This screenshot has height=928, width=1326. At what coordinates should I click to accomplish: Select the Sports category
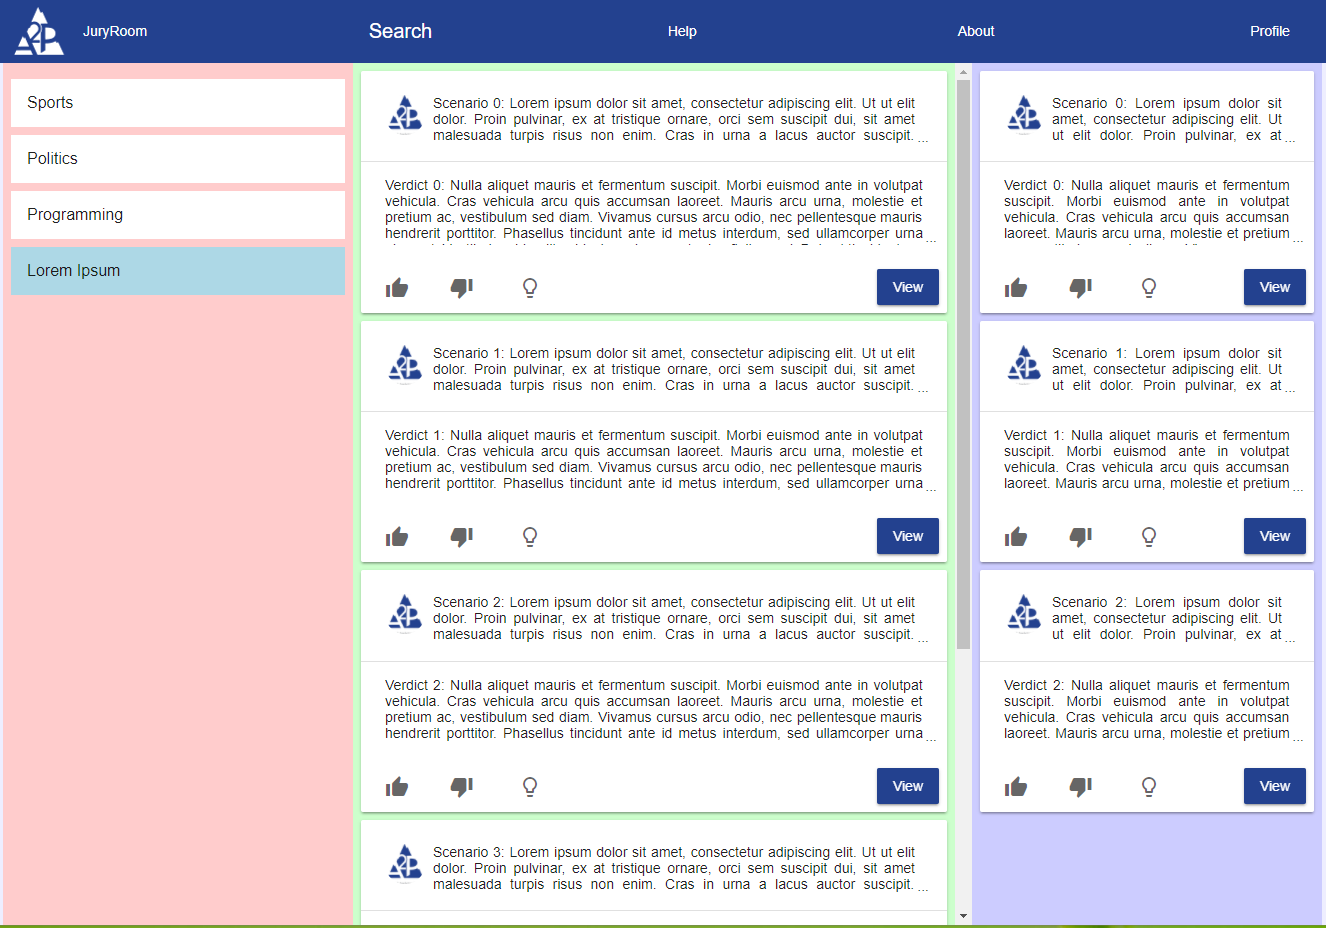178,103
